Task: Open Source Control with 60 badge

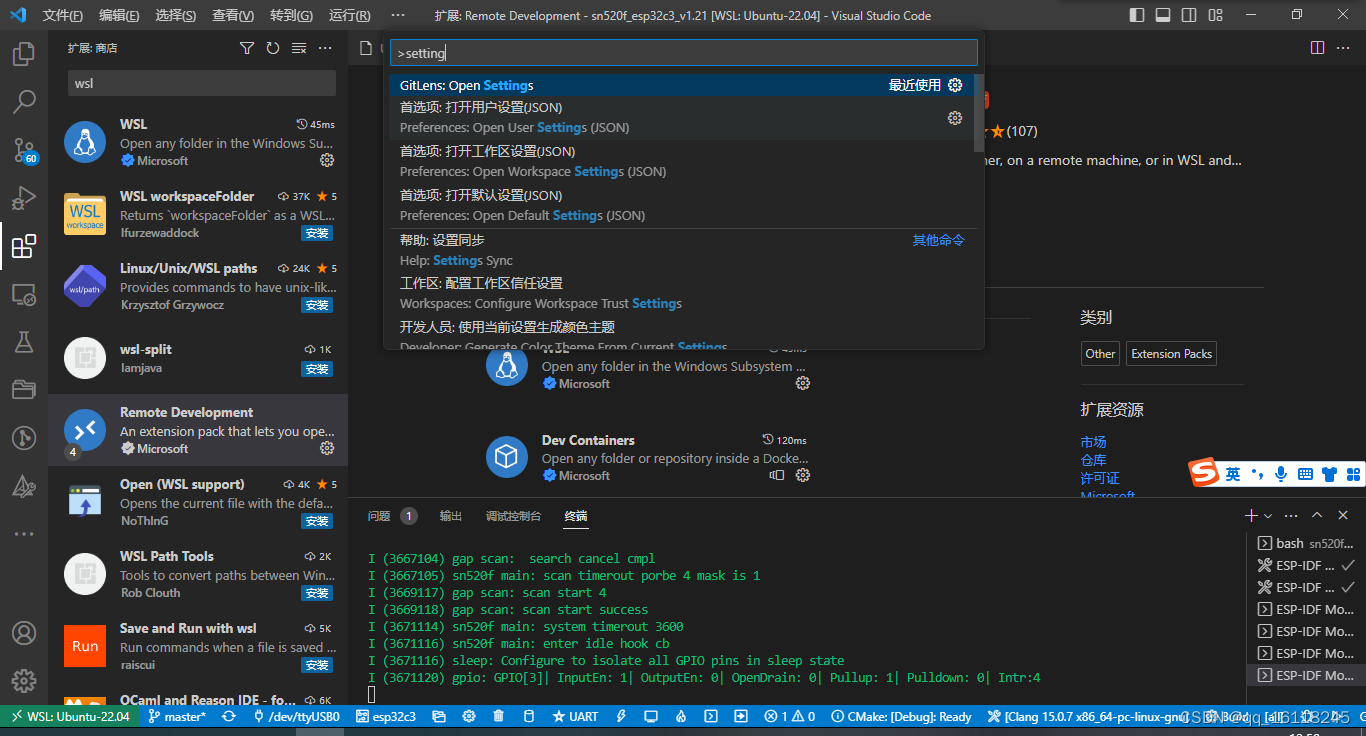Action: [x=24, y=150]
